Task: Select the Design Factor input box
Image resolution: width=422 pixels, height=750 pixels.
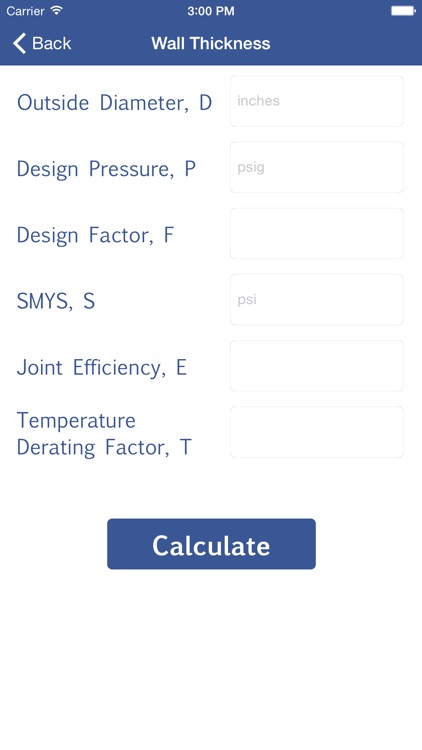Action: [317, 233]
